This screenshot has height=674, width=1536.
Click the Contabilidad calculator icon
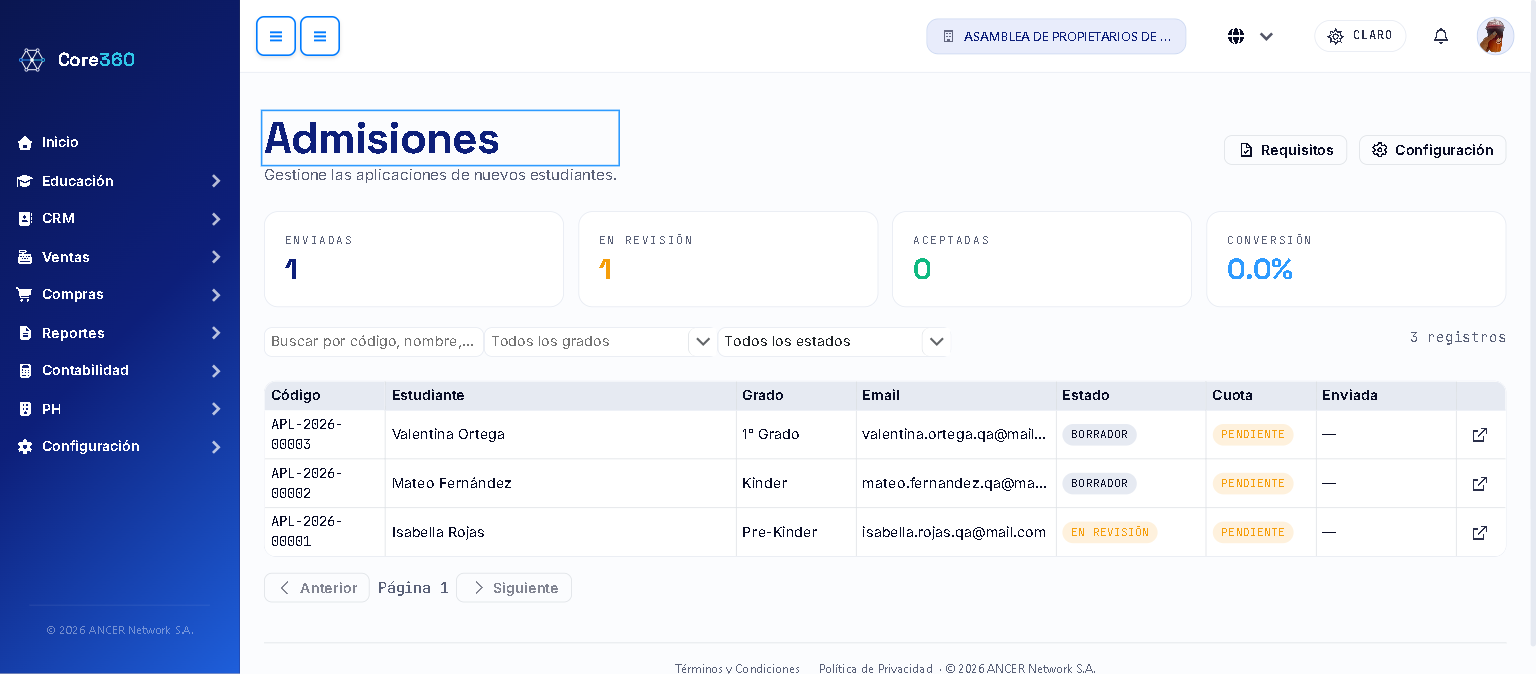pos(25,370)
